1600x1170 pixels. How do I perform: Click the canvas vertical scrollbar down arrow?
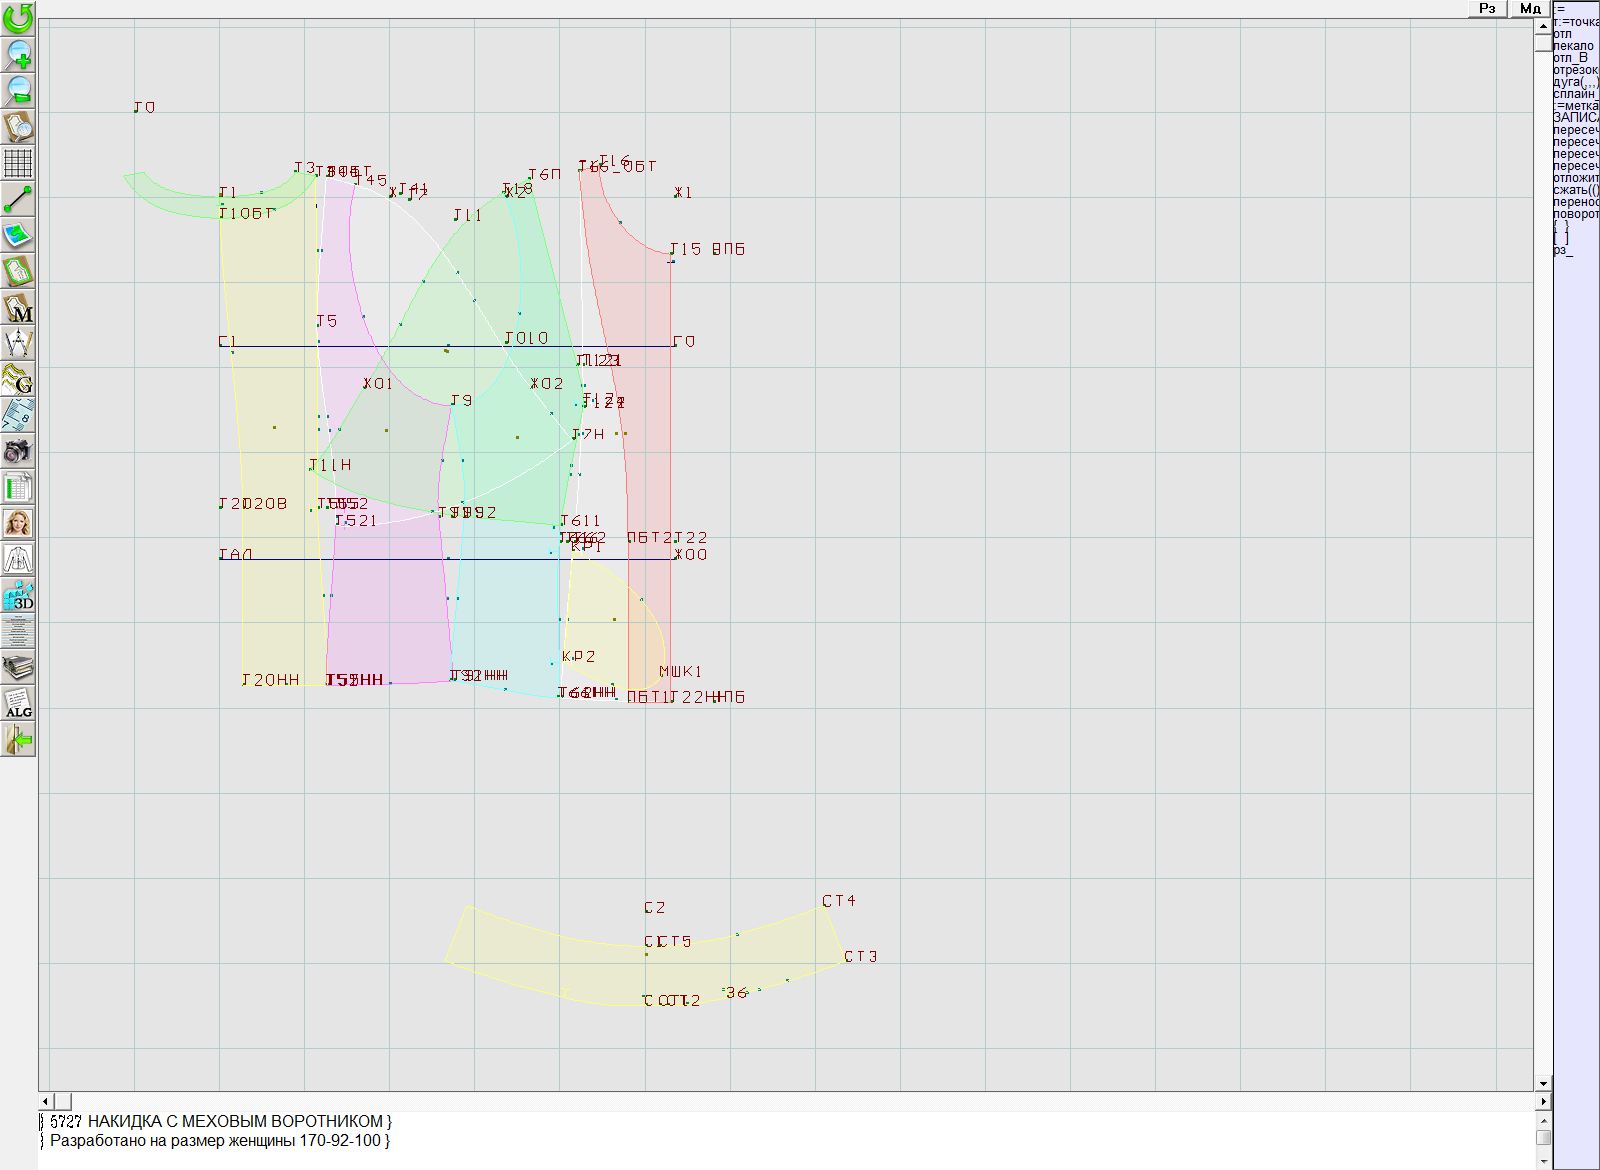tap(1543, 1083)
